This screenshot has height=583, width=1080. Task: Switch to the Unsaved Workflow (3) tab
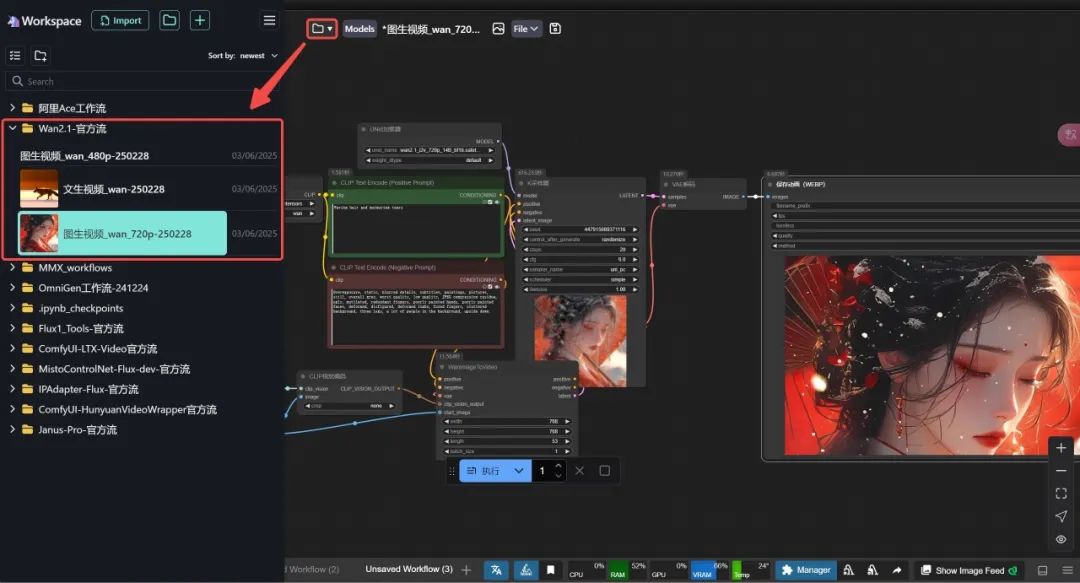tap(408, 569)
